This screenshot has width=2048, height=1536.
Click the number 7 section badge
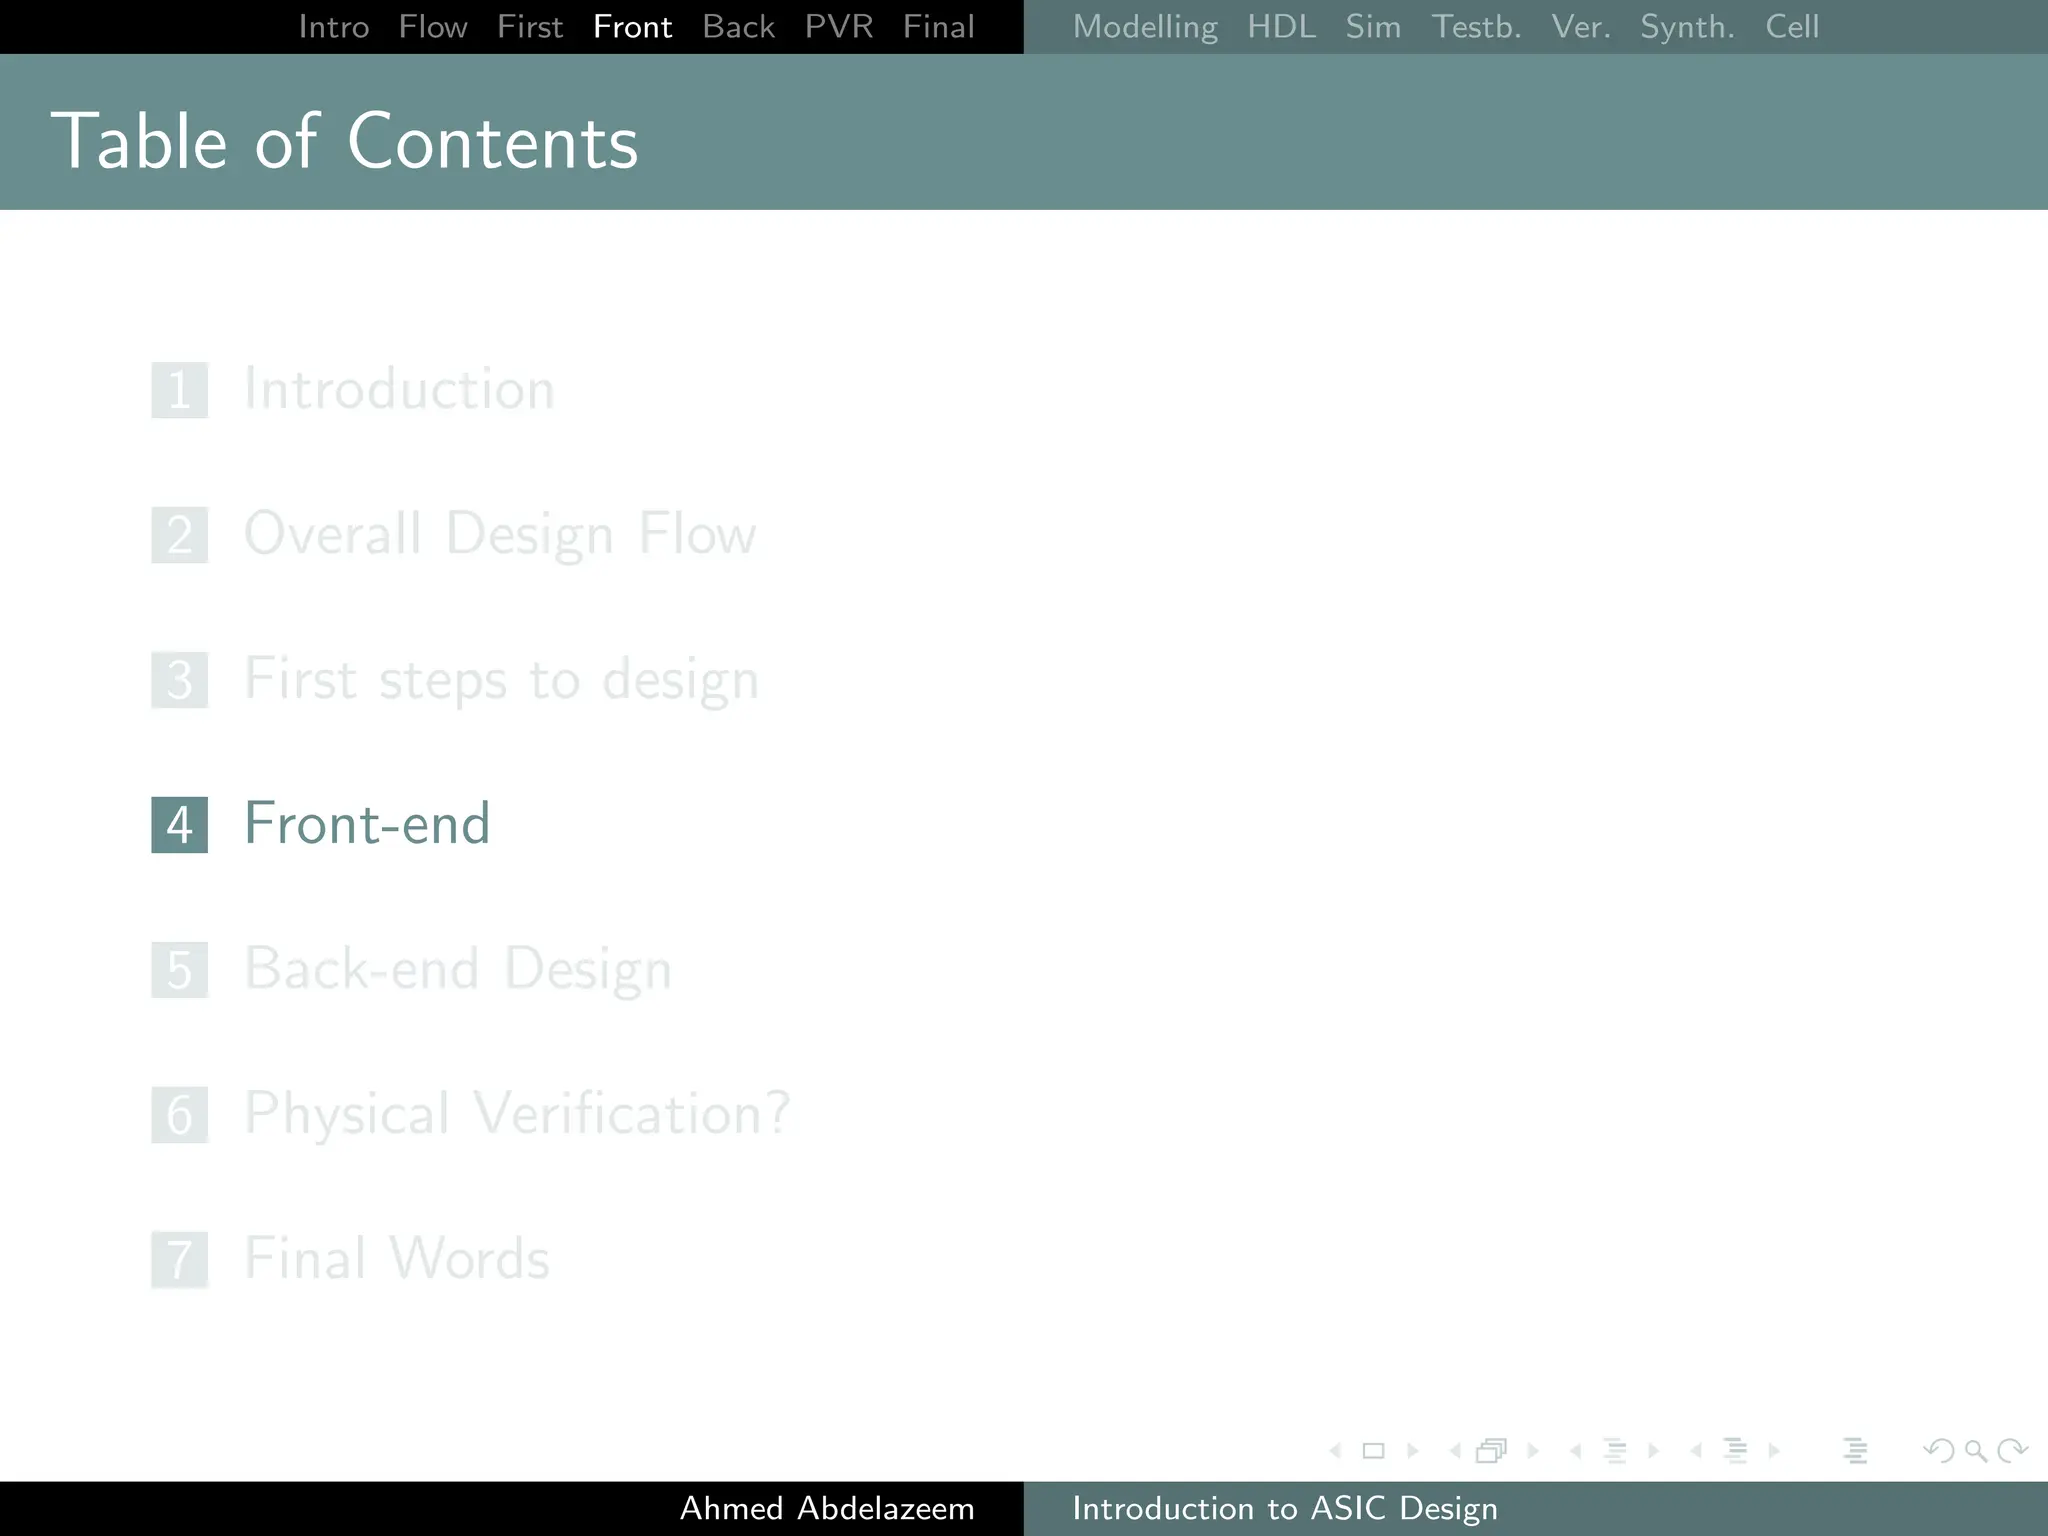(x=180, y=1260)
